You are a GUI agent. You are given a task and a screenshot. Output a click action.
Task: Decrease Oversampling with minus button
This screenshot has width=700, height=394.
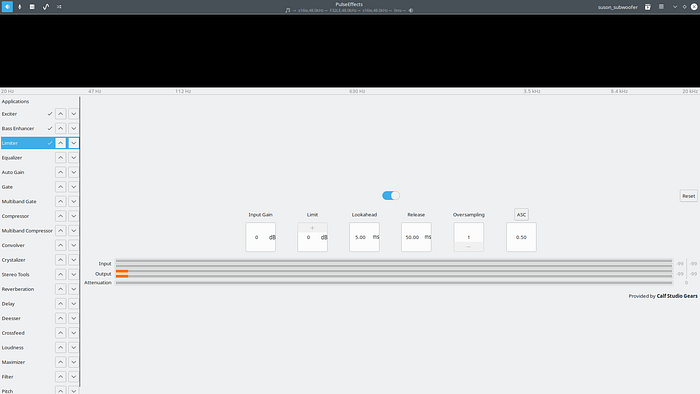coord(468,246)
